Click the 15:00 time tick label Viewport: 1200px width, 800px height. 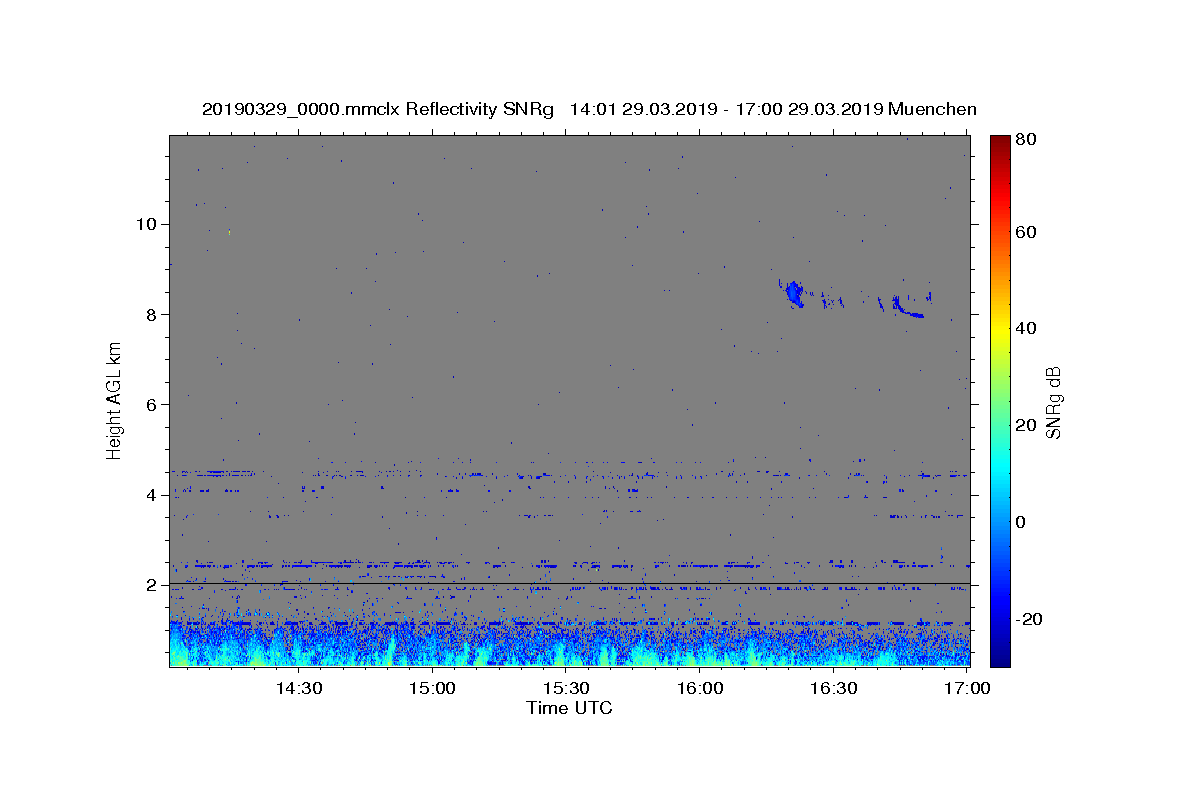432,689
